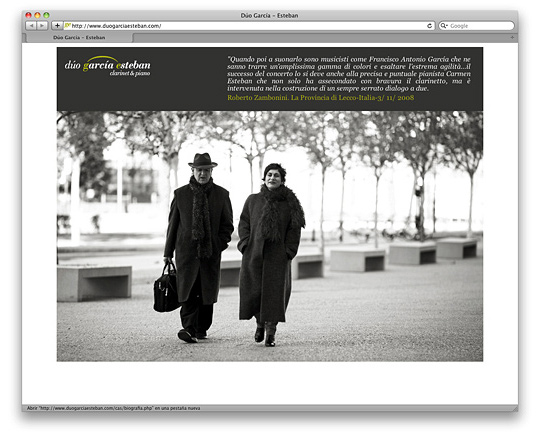Click the clarinet & piano tagline

tap(130, 73)
